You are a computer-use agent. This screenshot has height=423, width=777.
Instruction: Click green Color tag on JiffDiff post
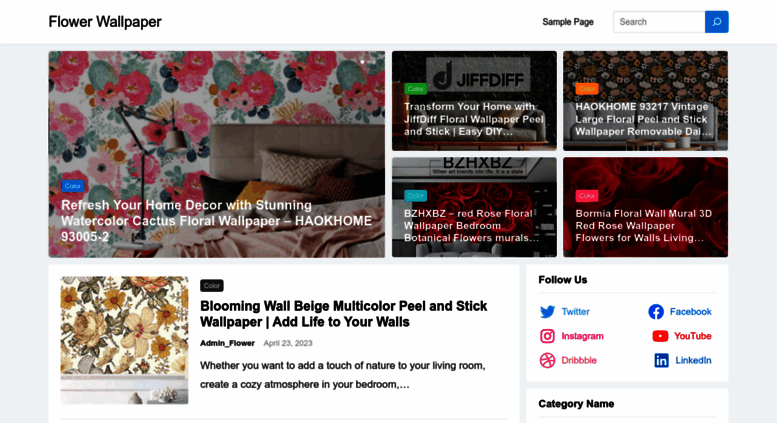[415, 89]
